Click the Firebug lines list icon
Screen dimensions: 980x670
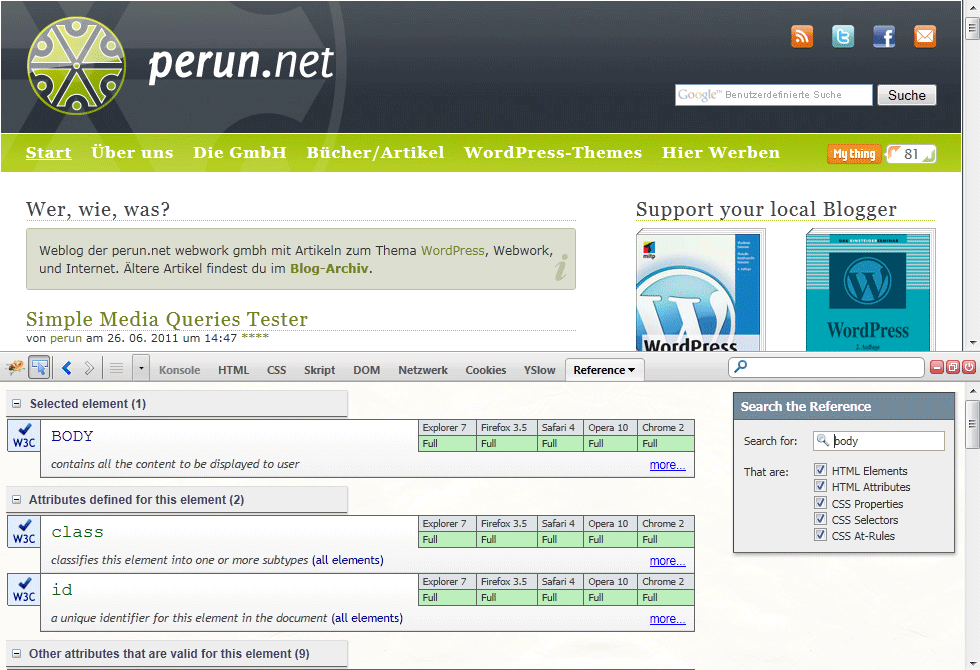116,369
